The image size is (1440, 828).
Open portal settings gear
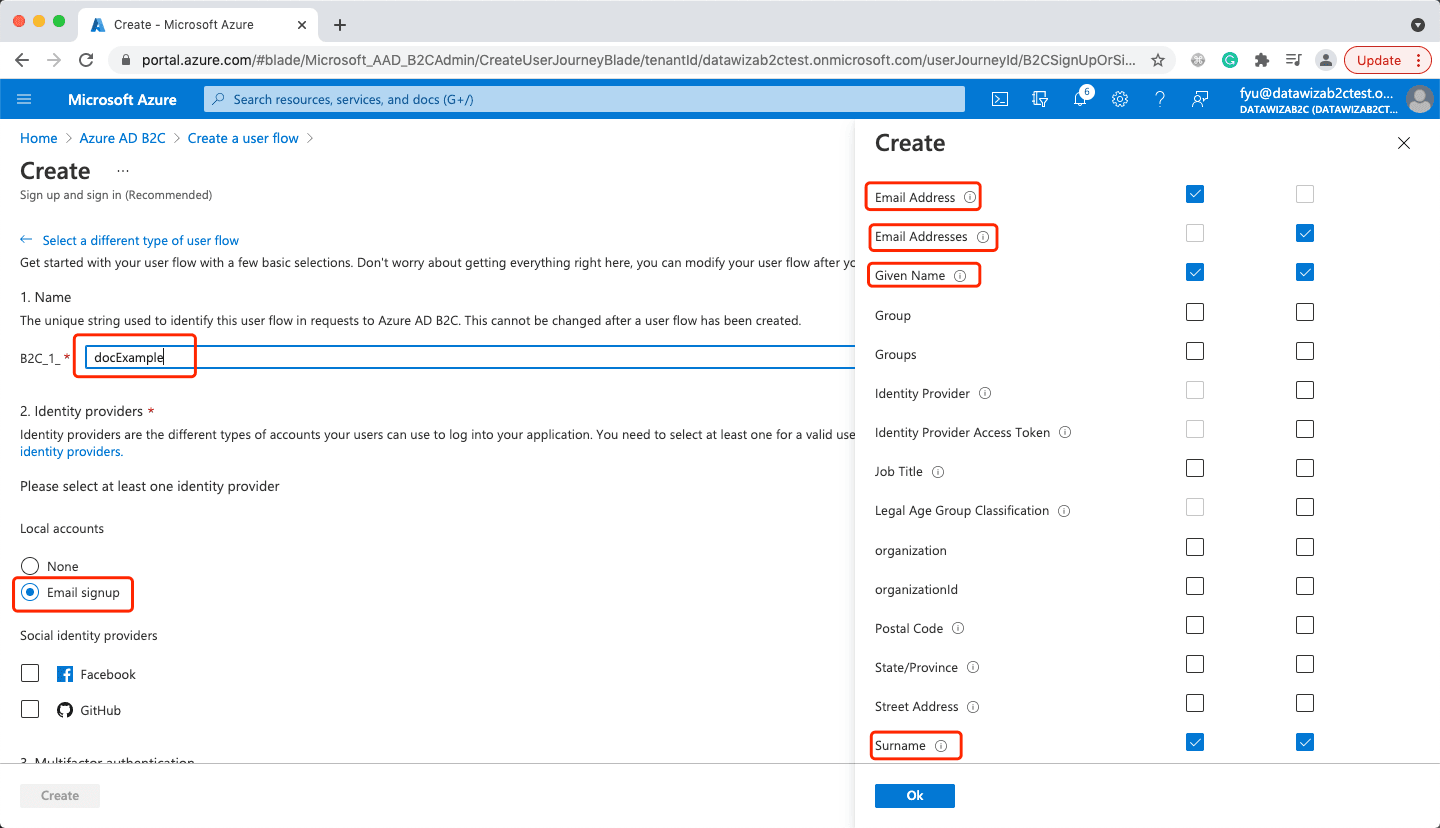point(1120,99)
